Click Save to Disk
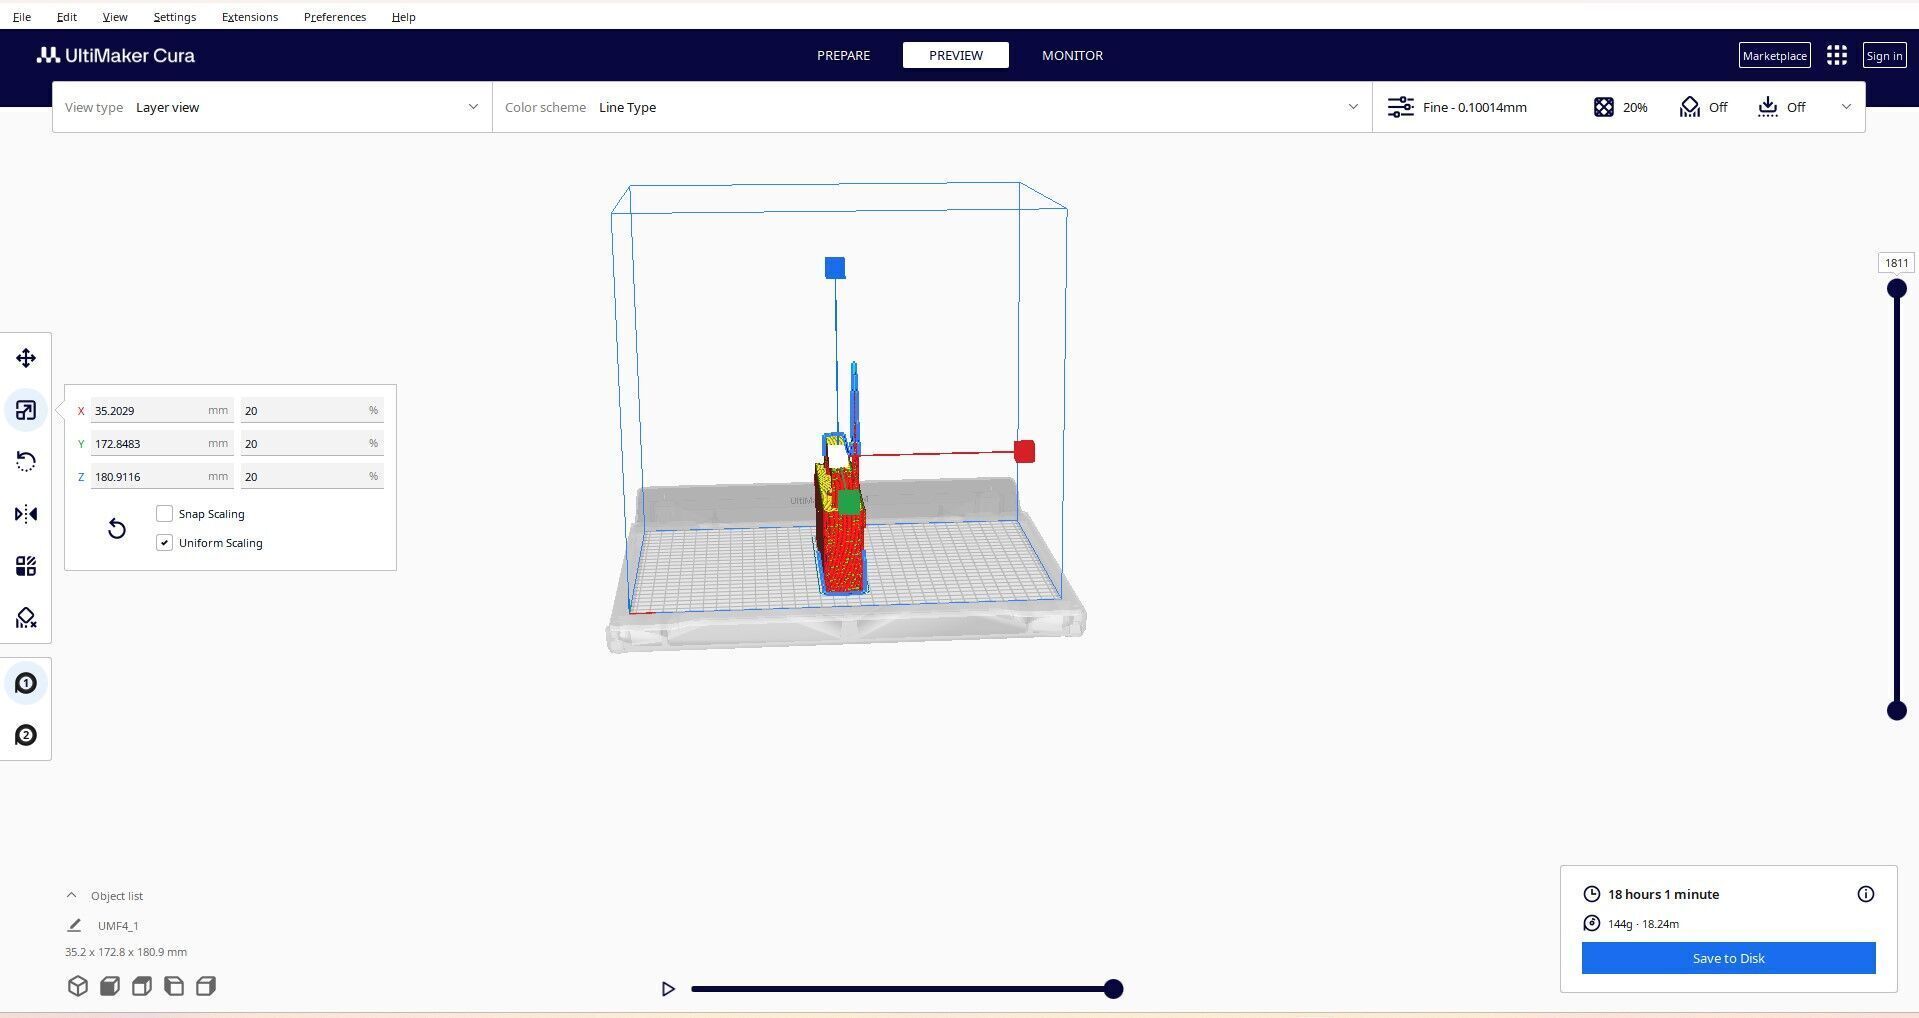 pyautogui.click(x=1728, y=958)
